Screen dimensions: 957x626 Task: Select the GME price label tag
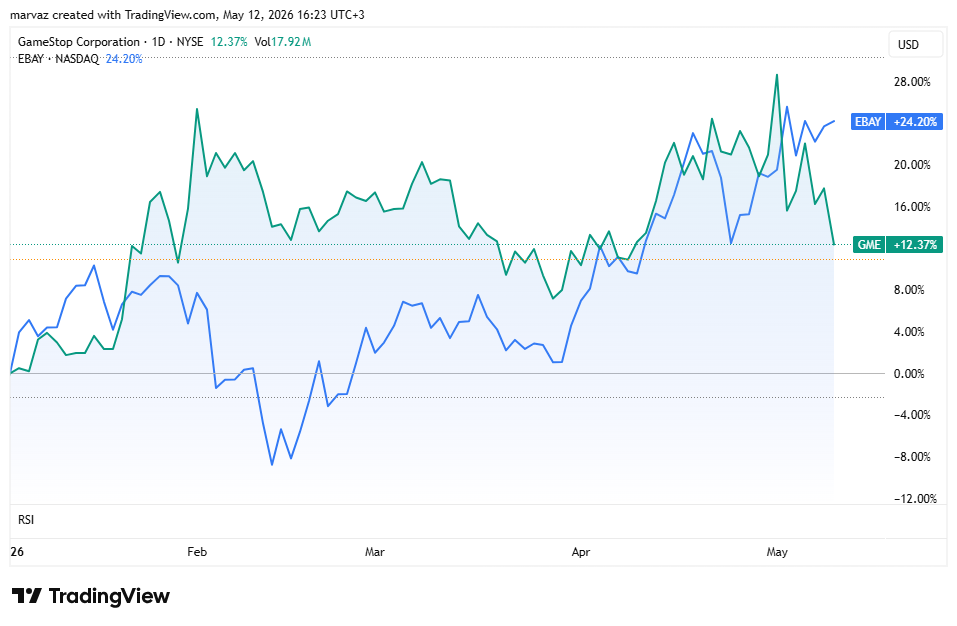[869, 245]
